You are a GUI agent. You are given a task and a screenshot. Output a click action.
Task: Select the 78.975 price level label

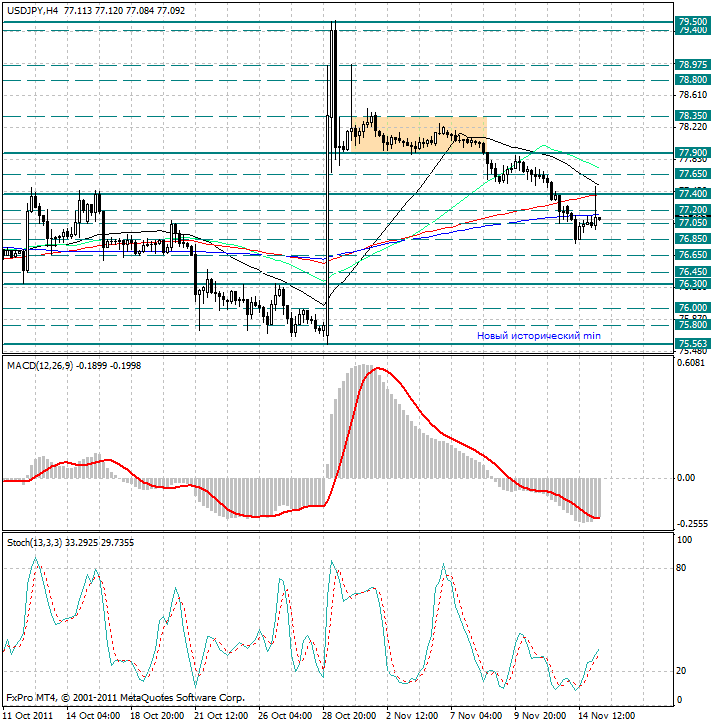pyautogui.click(x=693, y=65)
